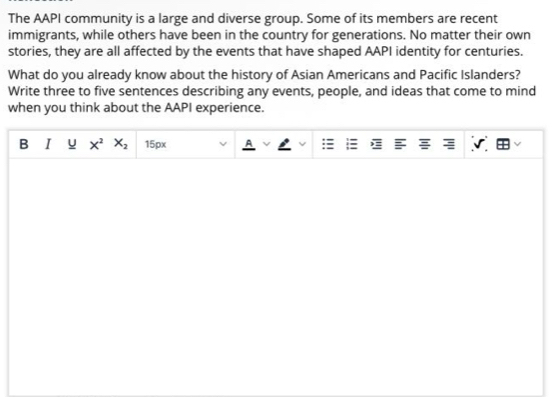Open the equation editor square root icon
Viewport: 559px width, 397px height.
point(479,144)
